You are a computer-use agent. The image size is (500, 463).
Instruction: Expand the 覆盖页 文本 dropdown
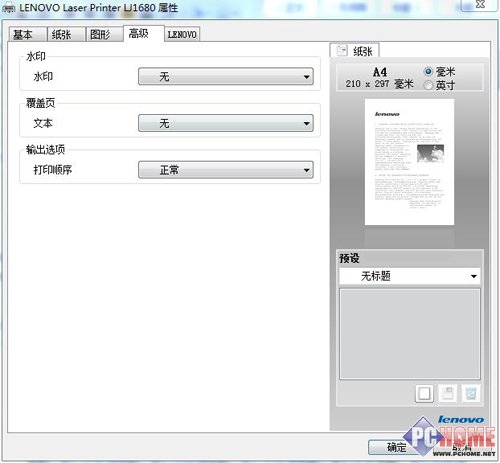pyautogui.click(x=226, y=123)
